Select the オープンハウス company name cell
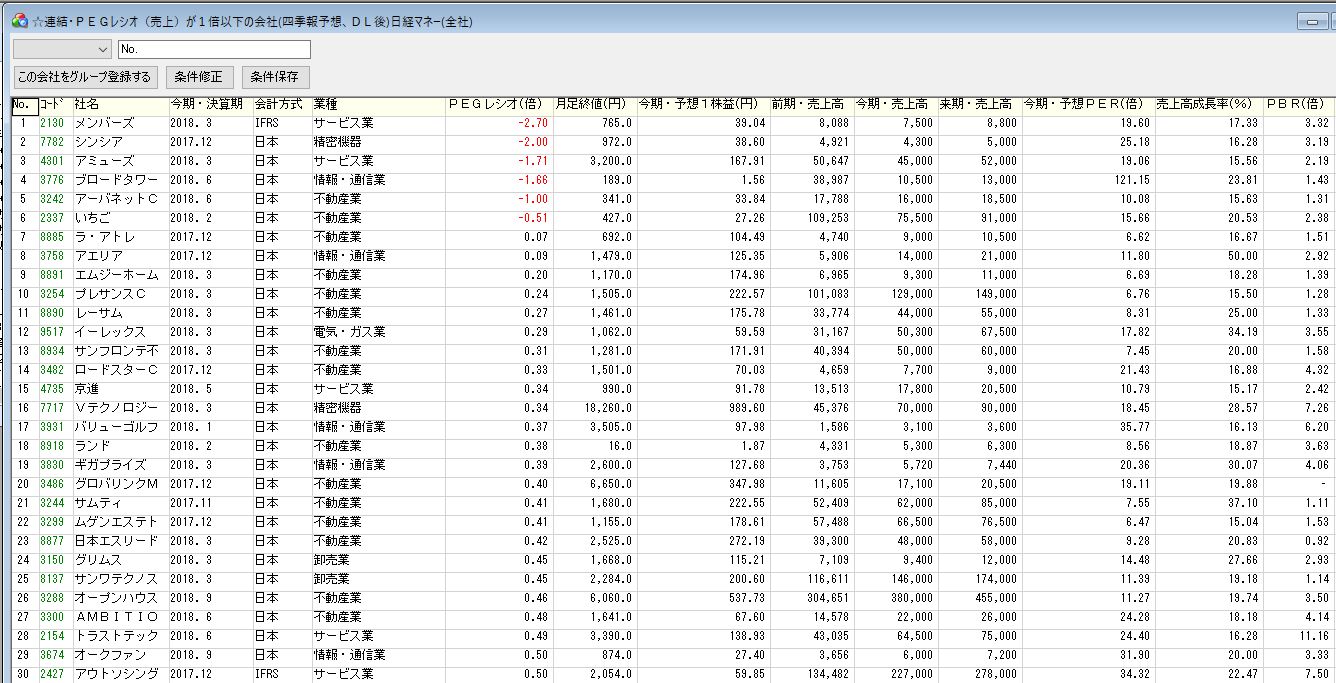 pyautogui.click(x=116, y=598)
